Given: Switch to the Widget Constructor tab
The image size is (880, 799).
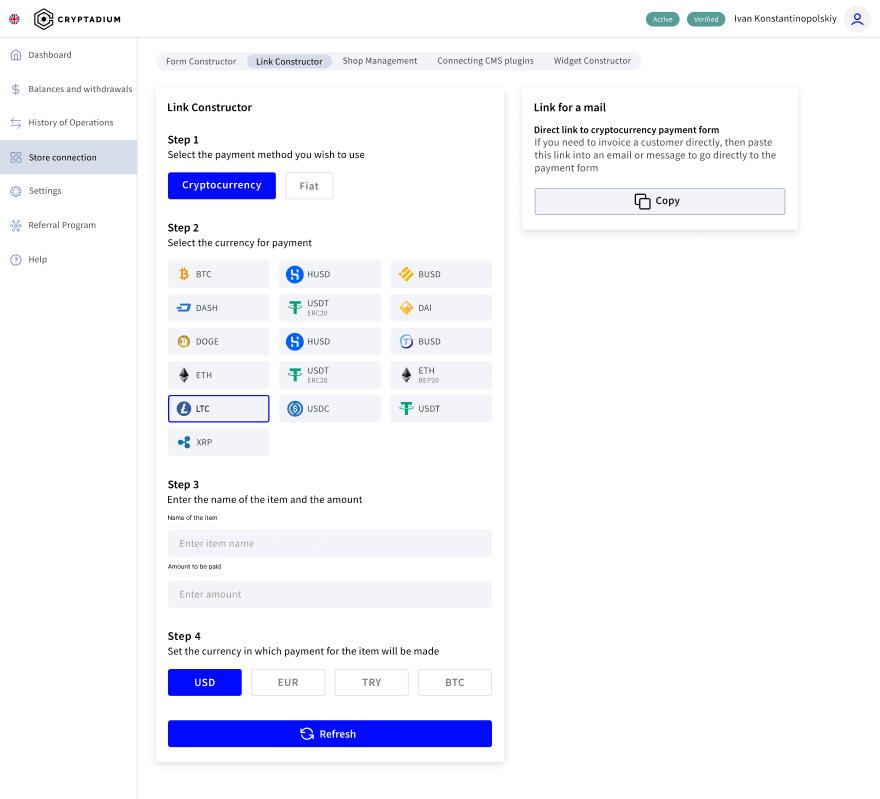Looking at the screenshot, I should click(x=592, y=61).
